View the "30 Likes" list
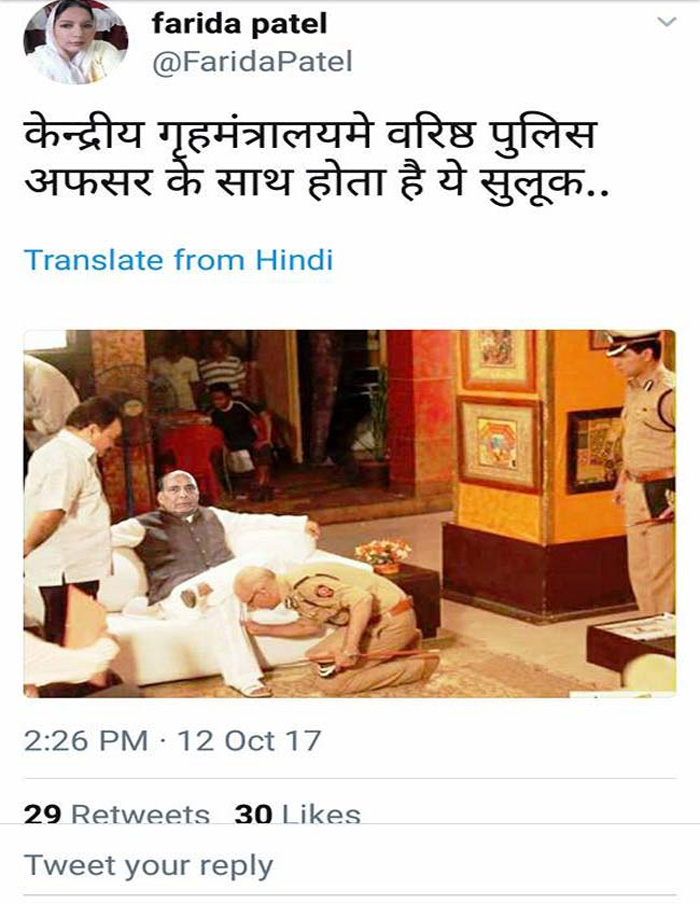The image size is (700, 904). pos(298,814)
